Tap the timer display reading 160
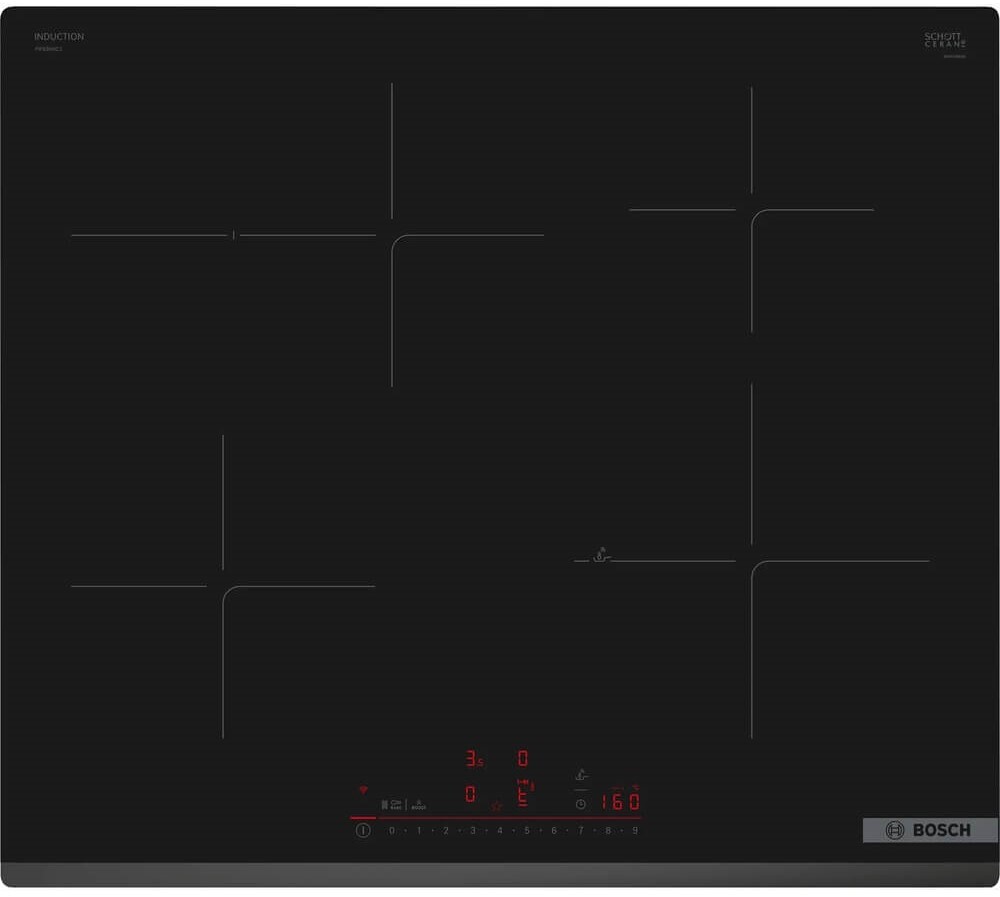The image size is (1000, 897). pos(620,802)
